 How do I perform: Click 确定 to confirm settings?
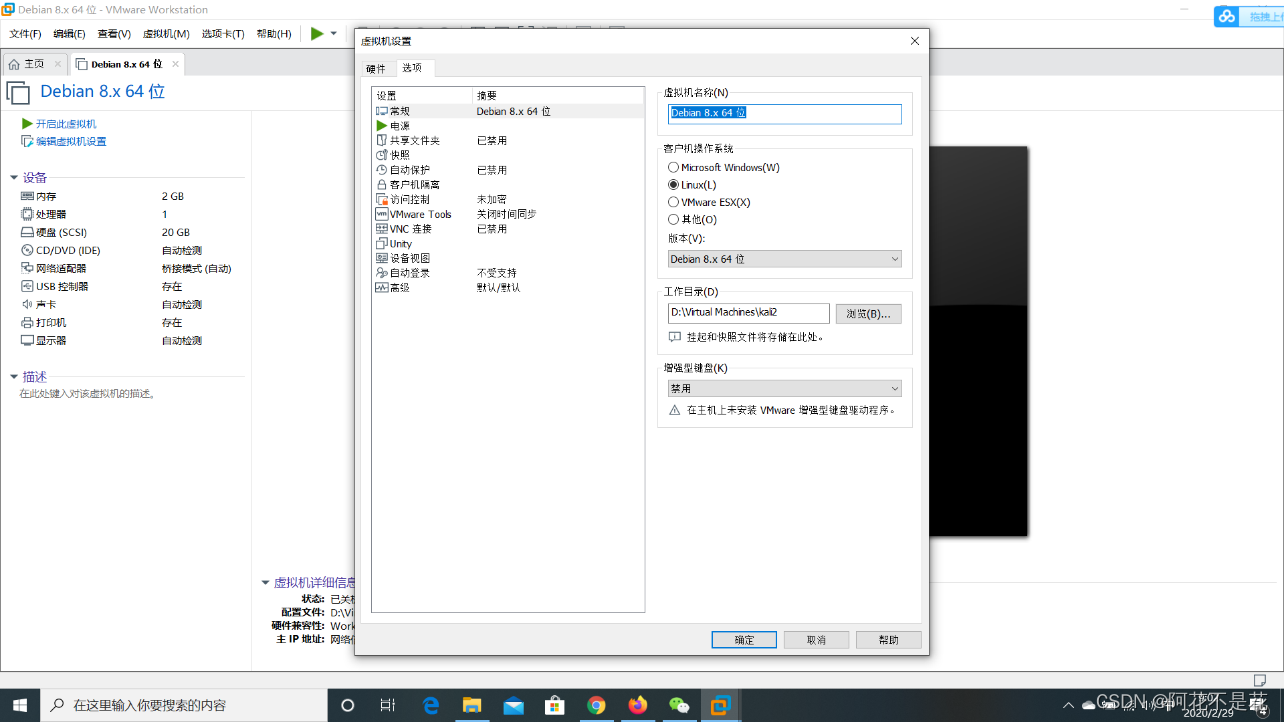pyautogui.click(x=744, y=640)
